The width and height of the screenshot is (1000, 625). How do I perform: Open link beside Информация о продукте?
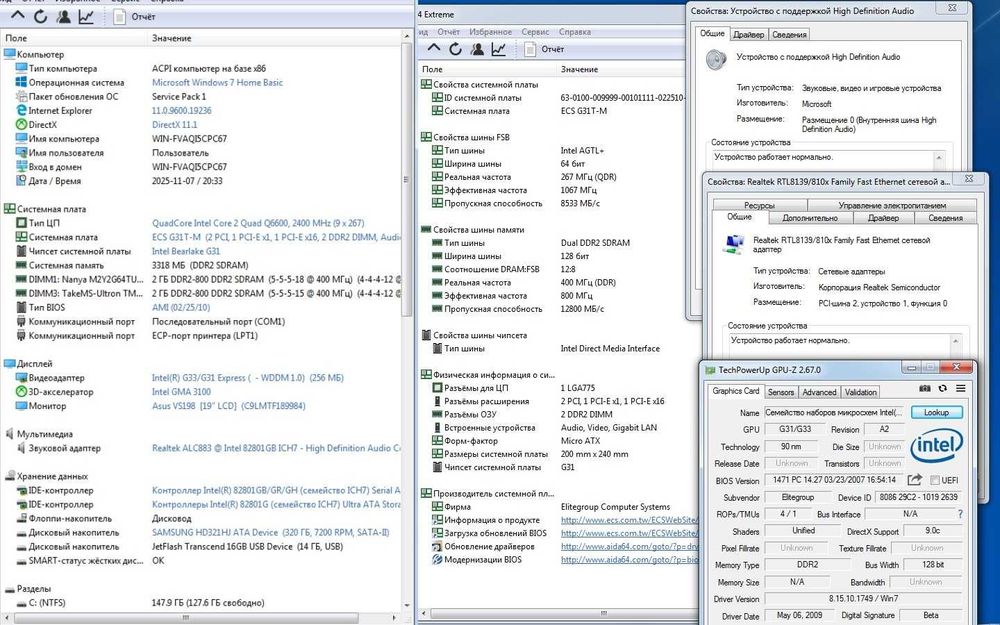[629, 520]
